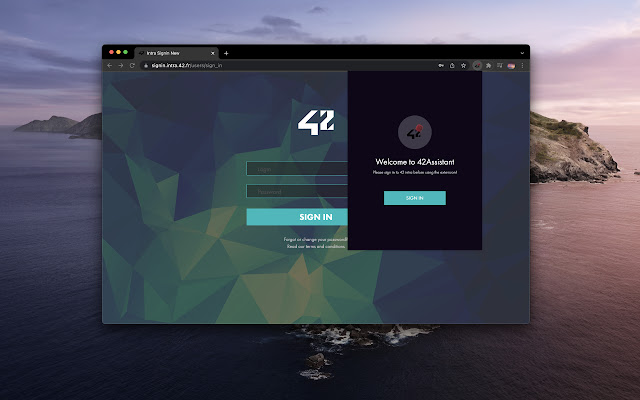Click the Login input field
640x400 pixels.
[x=297, y=169]
